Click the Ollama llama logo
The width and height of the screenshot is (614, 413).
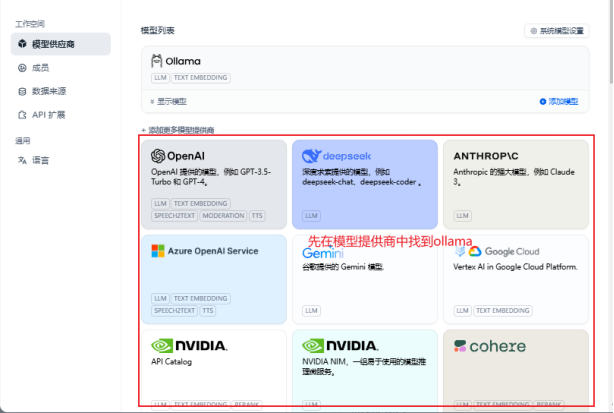[x=157, y=61]
